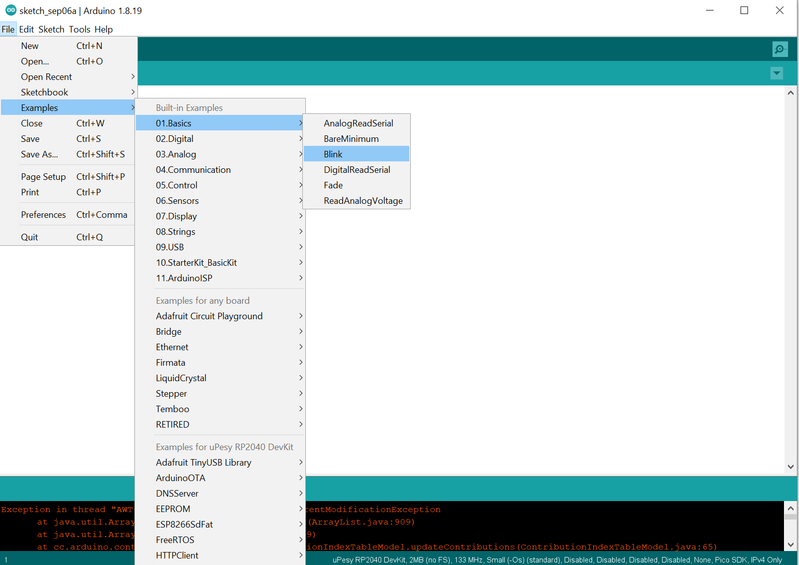Open the BareMinimum example
The height and width of the screenshot is (565, 799).
357,139
